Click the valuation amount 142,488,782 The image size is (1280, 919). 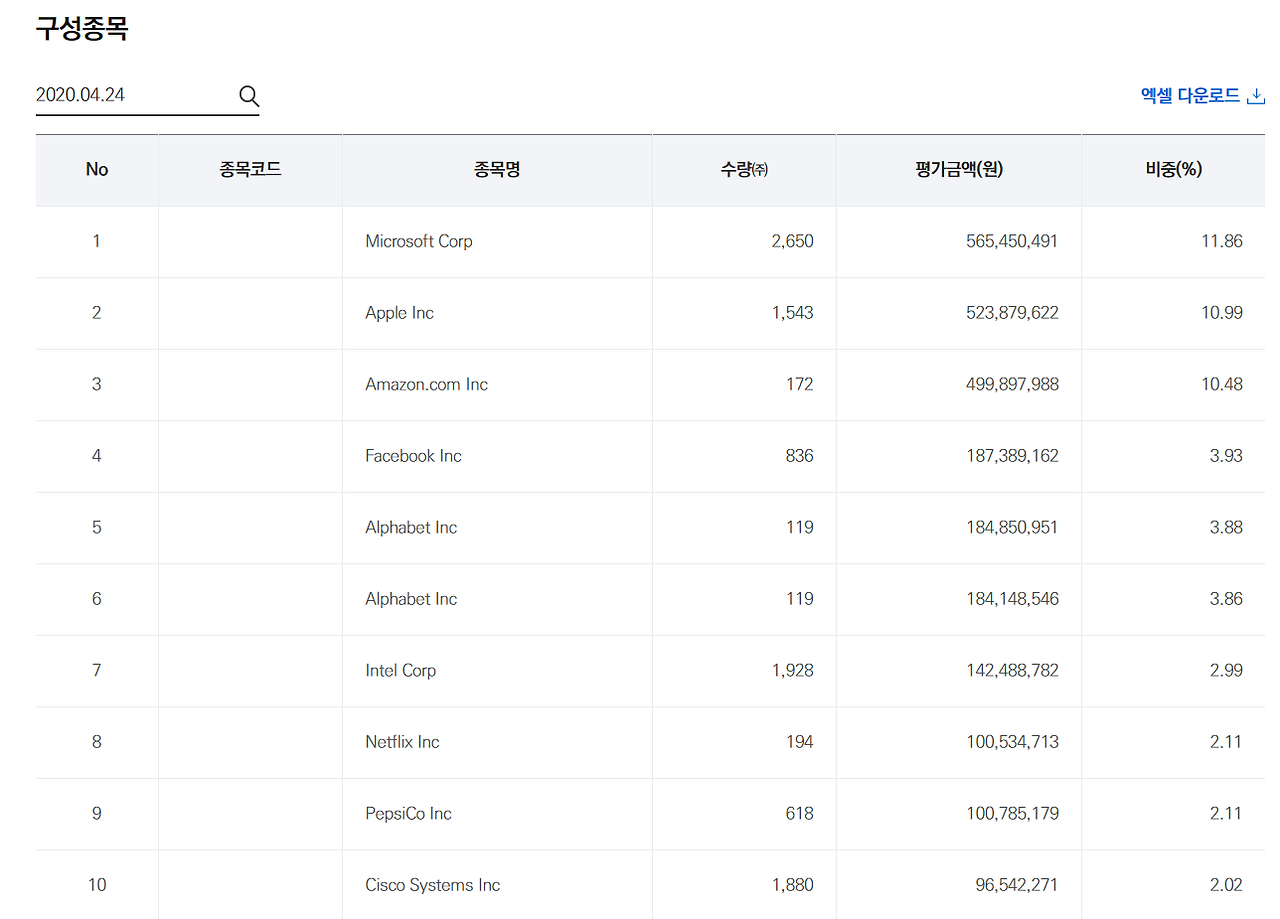[1013, 670]
